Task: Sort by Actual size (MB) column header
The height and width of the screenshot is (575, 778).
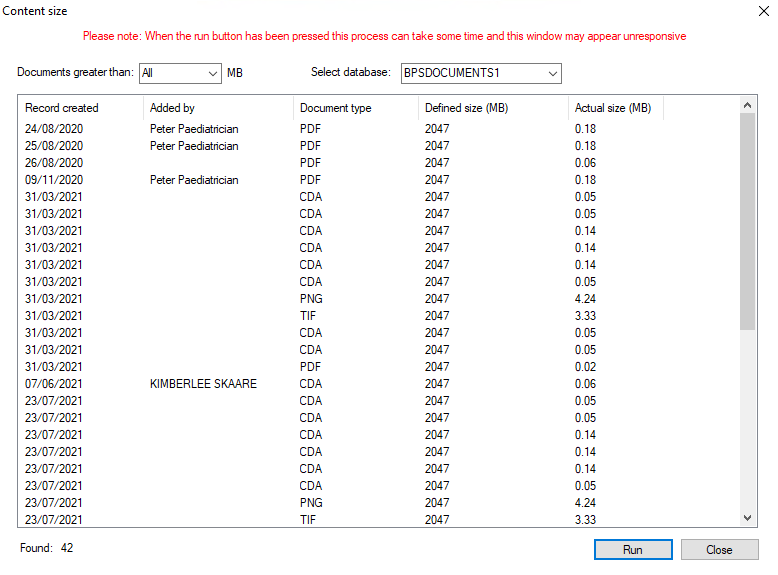Action: (615, 108)
